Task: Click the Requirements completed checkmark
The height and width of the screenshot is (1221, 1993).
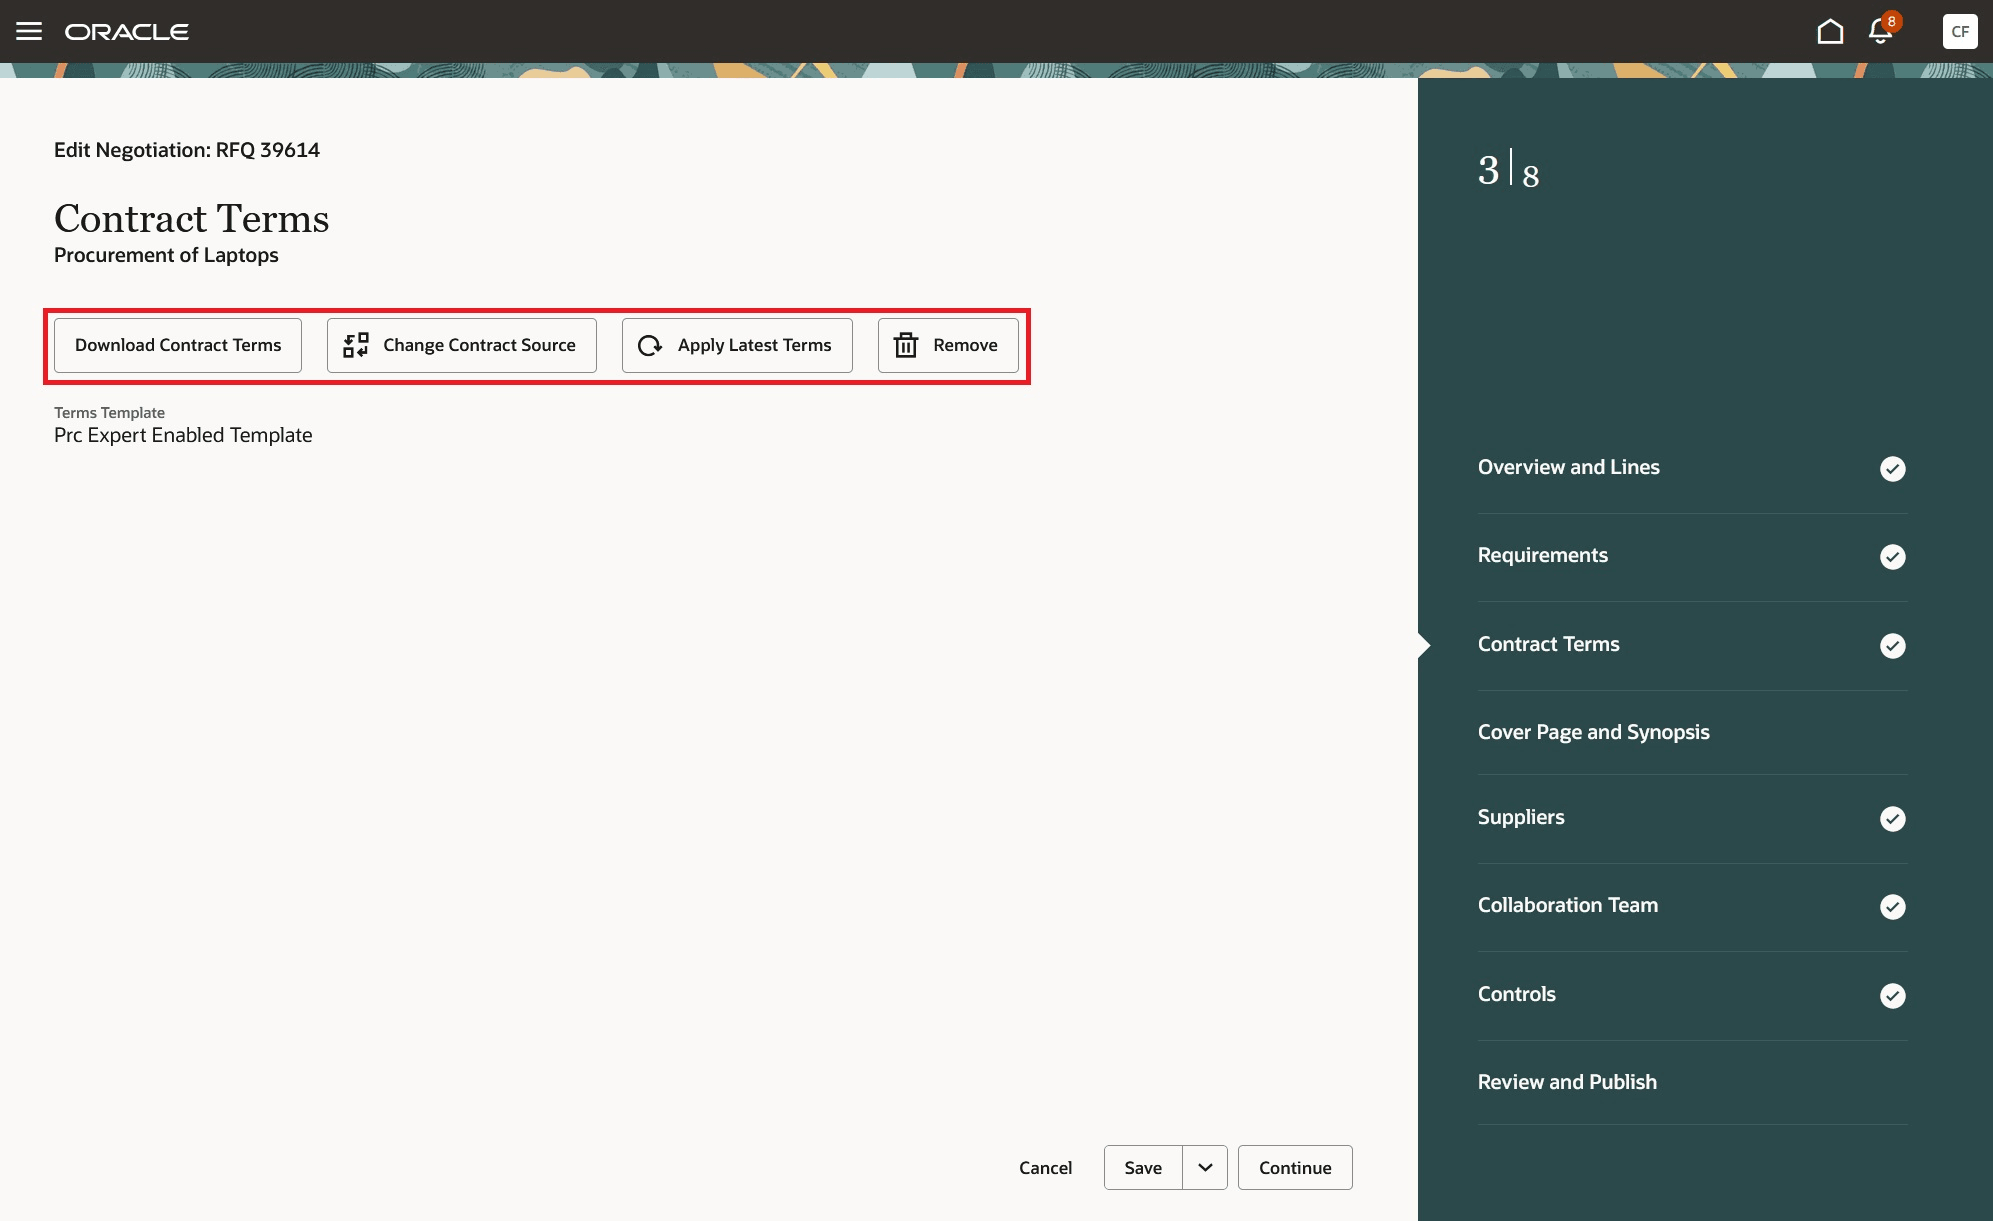Action: (x=1892, y=556)
